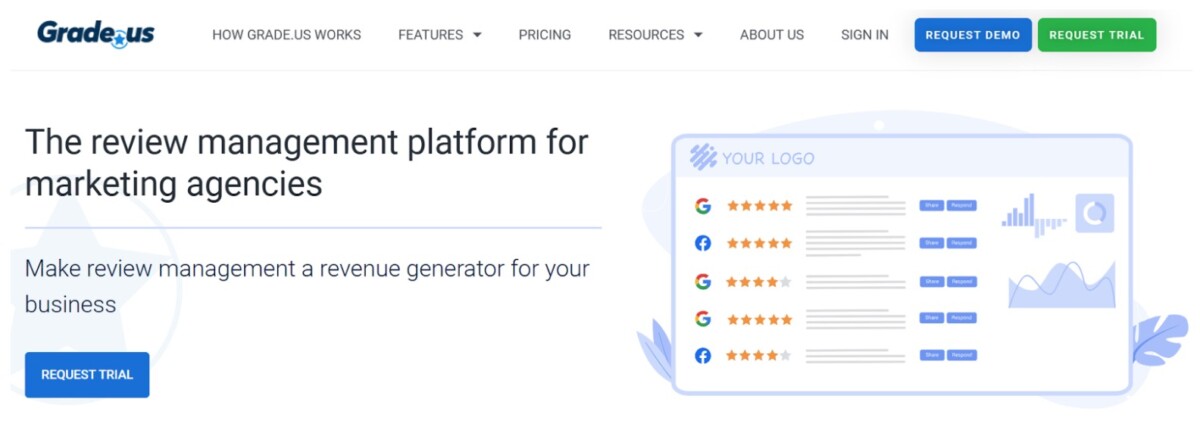Click the striped logo icon beside YOUR LOGO

[x=703, y=157]
